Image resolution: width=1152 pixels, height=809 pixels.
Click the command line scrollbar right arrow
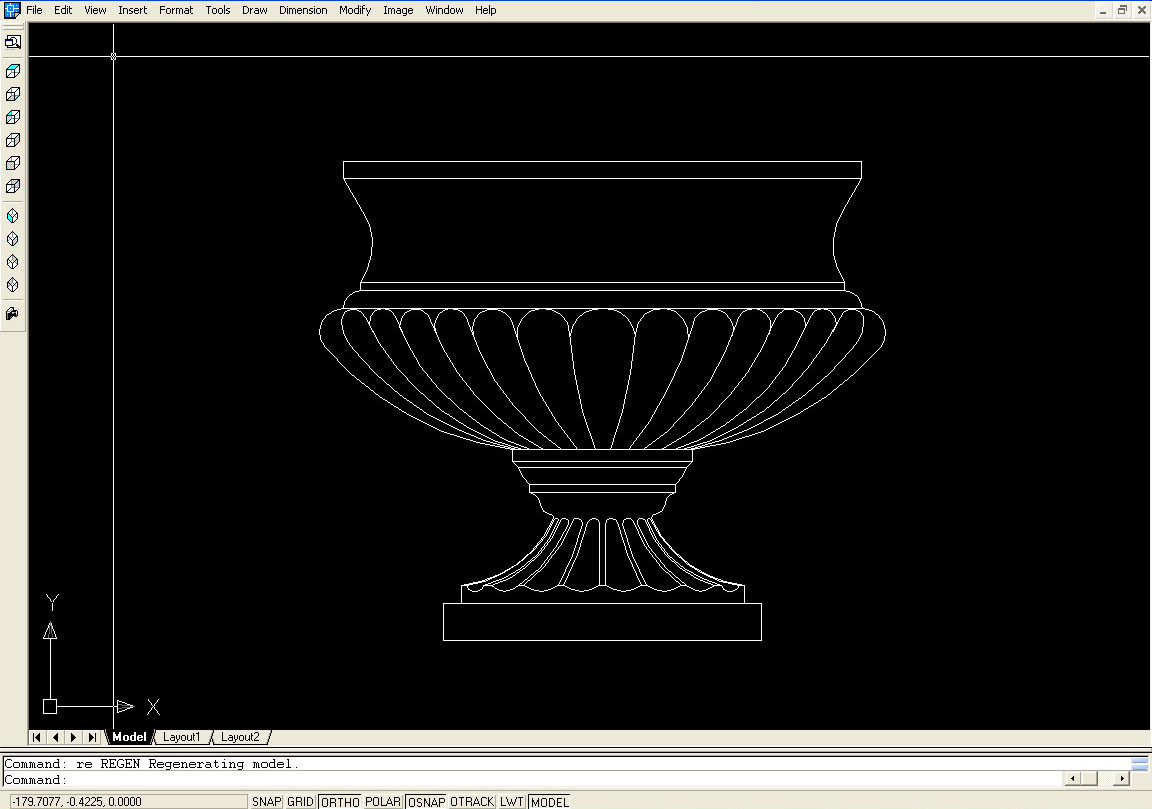(1121, 778)
